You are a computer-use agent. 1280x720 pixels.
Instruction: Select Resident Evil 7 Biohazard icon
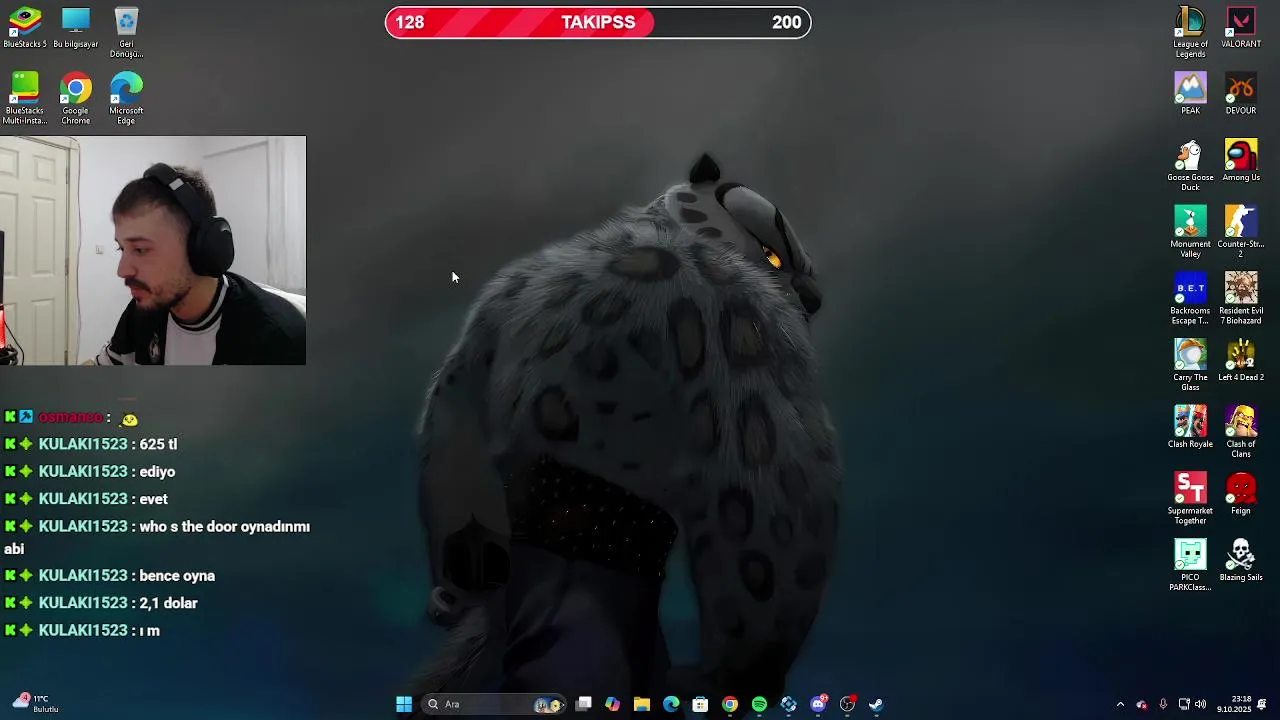point(1241,299)
